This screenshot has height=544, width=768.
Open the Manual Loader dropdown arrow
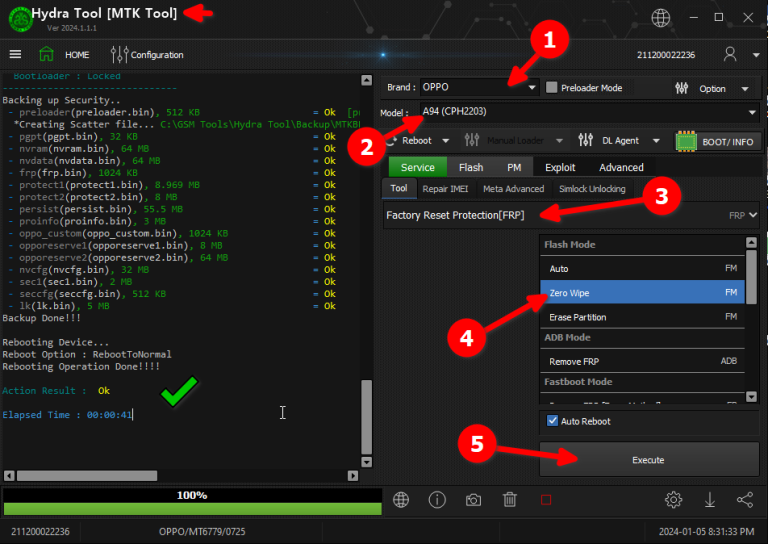(x=559, y=141)
